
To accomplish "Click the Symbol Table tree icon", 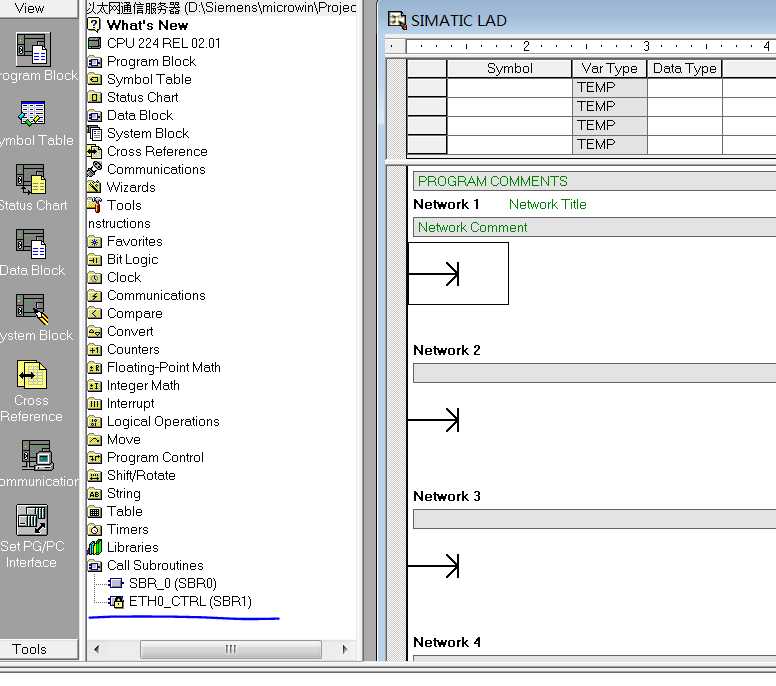I will [x=94, y=79].
